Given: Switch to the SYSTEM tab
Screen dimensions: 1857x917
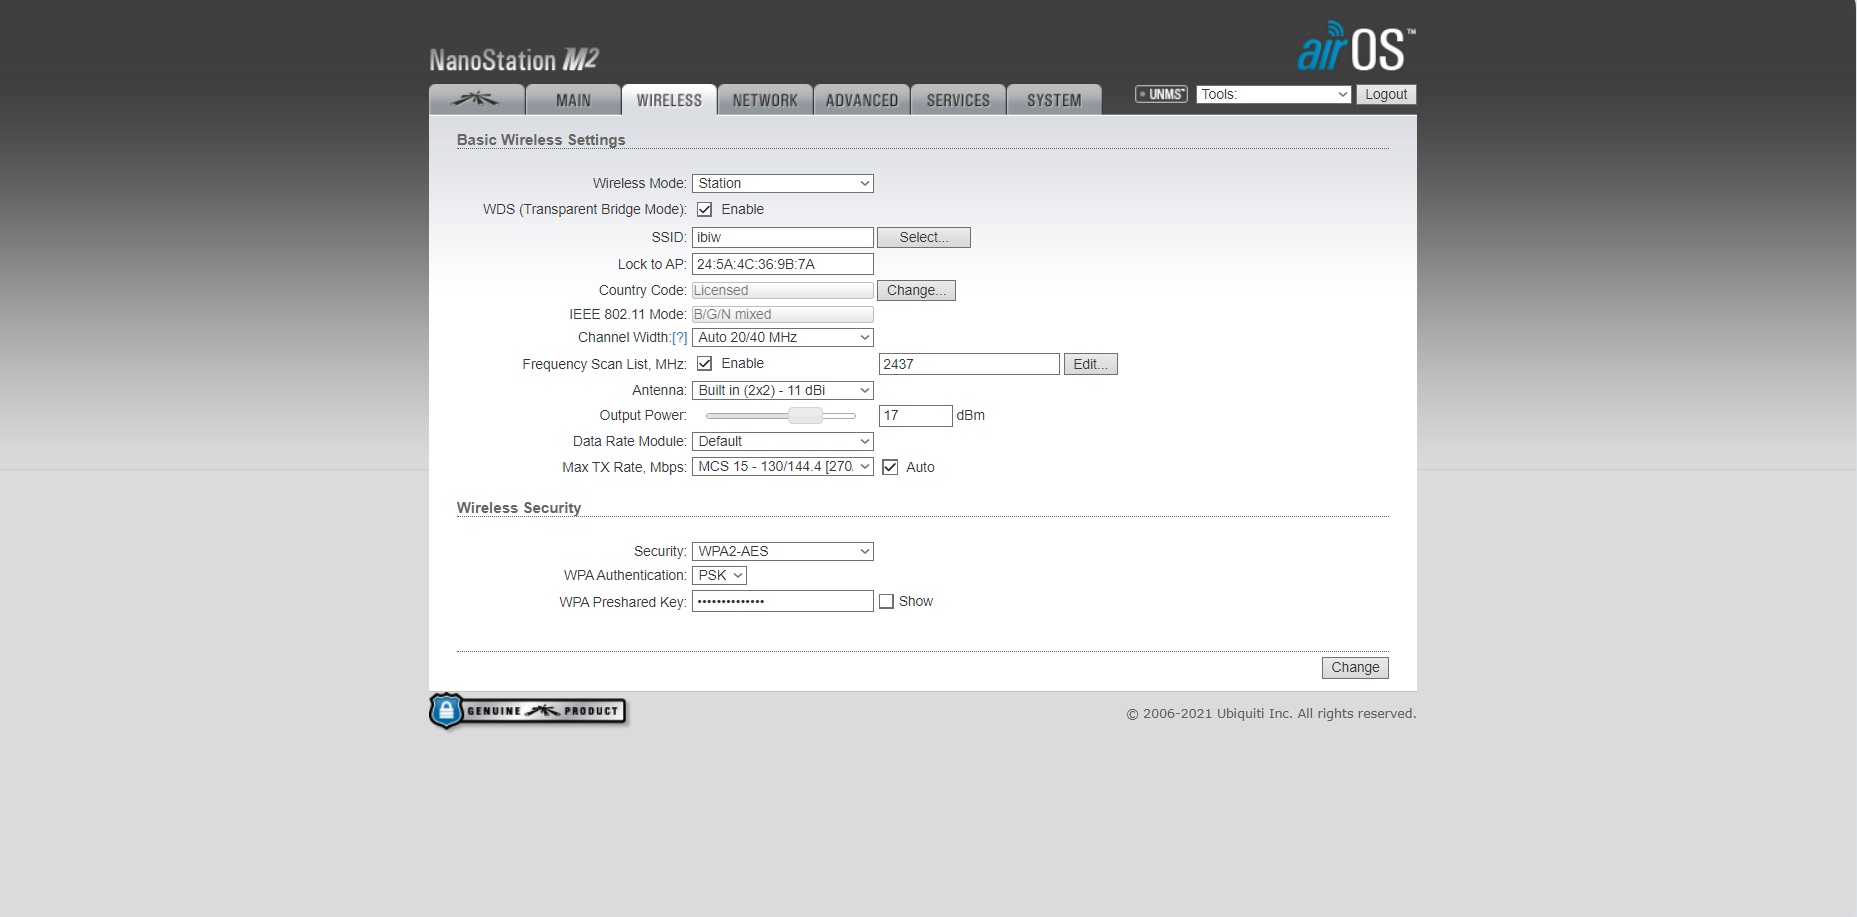Looking at the screenshot, I should click(x=1054, y=99).
